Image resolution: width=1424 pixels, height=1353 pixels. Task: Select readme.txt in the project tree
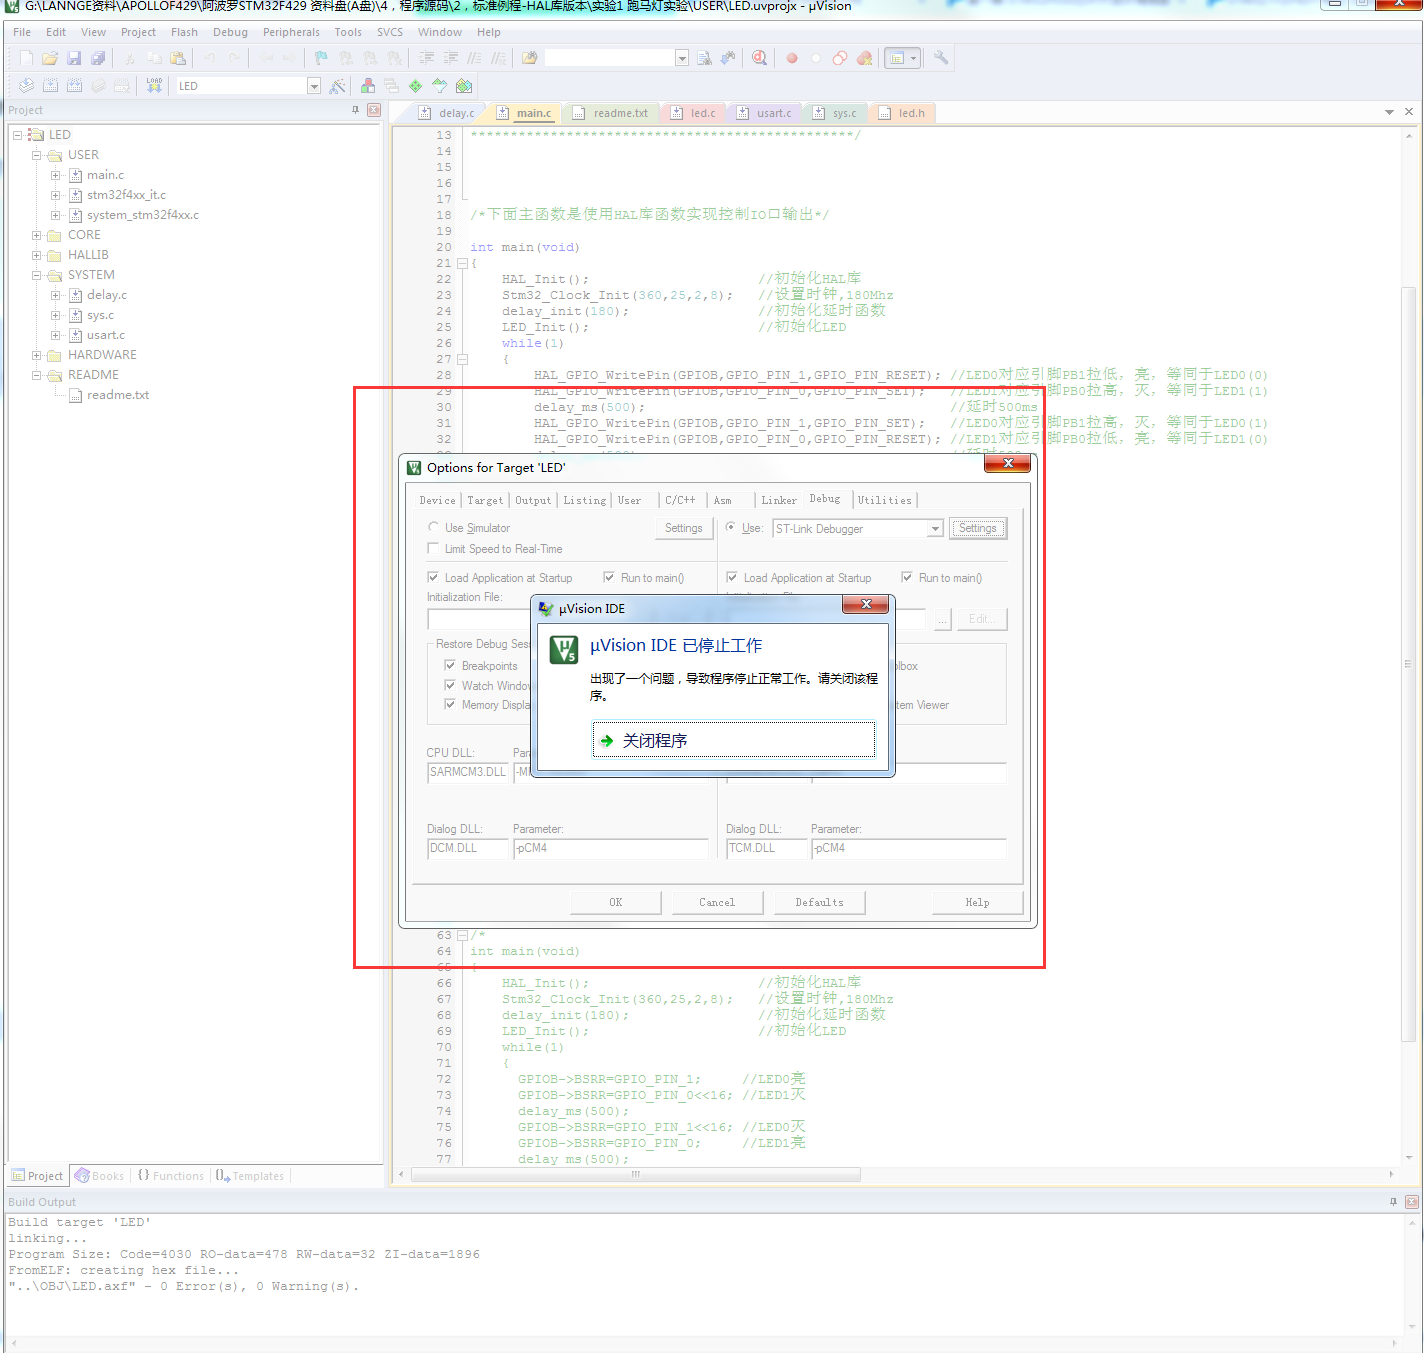point(118,395)
